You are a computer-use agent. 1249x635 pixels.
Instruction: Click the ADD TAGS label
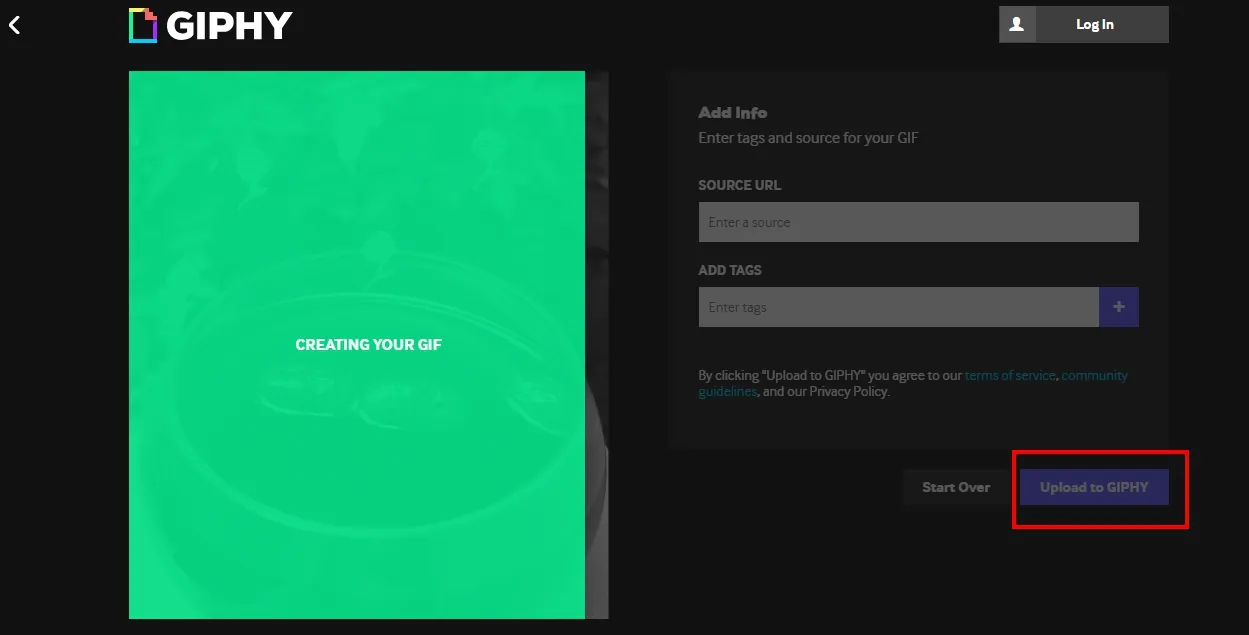pyautogui.click(x=729, y=270)
